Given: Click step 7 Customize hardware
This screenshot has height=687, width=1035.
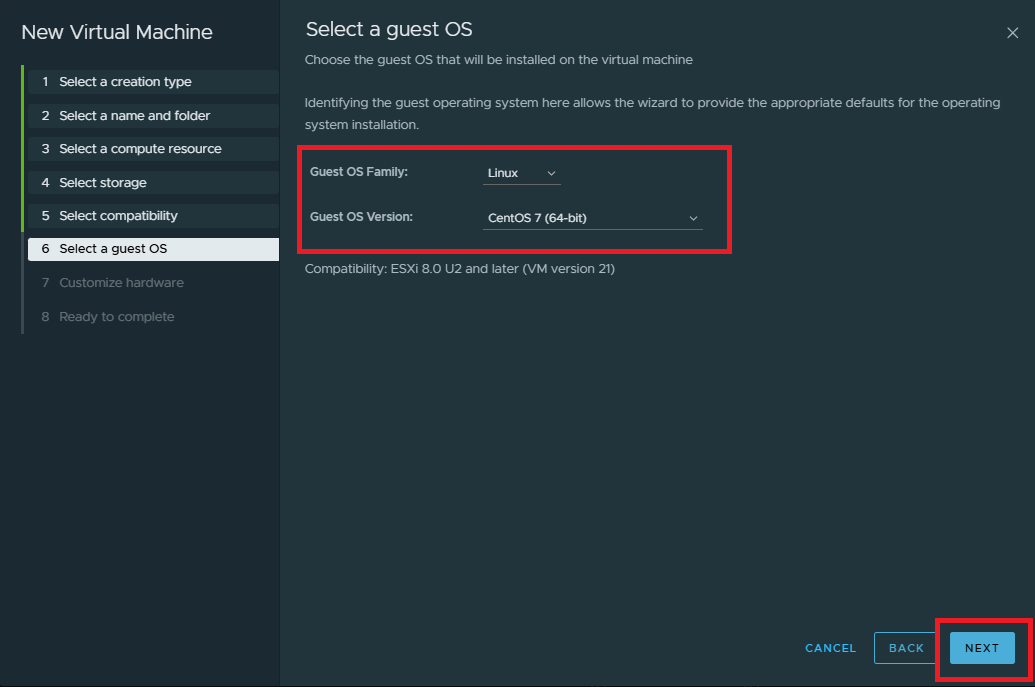Looking at the screenshot, I should (121, 283).
